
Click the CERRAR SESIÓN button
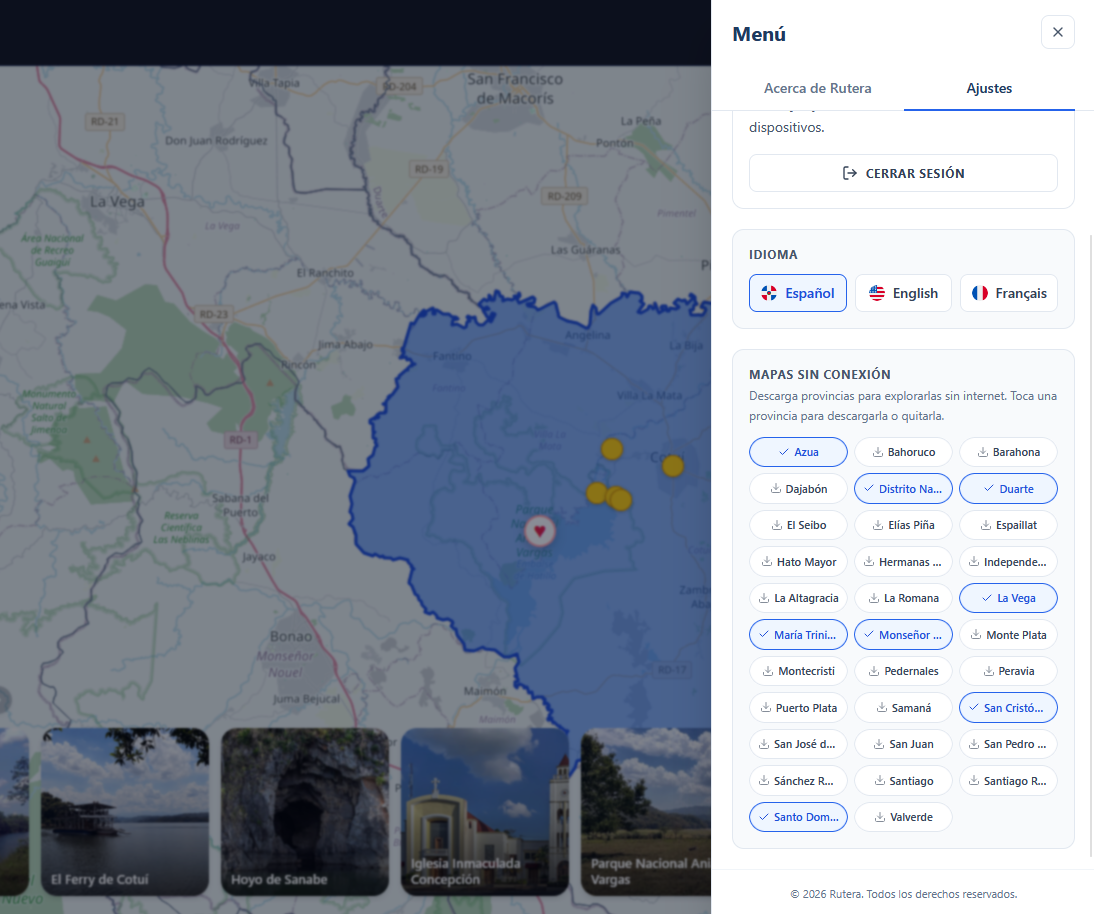pyautogui.click(x=903, y=173)
